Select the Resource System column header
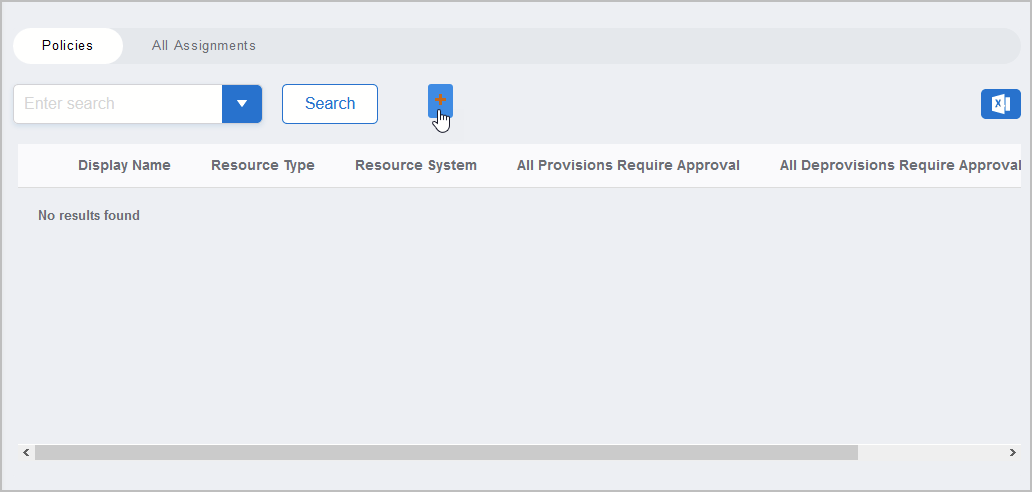 (416, 166)
